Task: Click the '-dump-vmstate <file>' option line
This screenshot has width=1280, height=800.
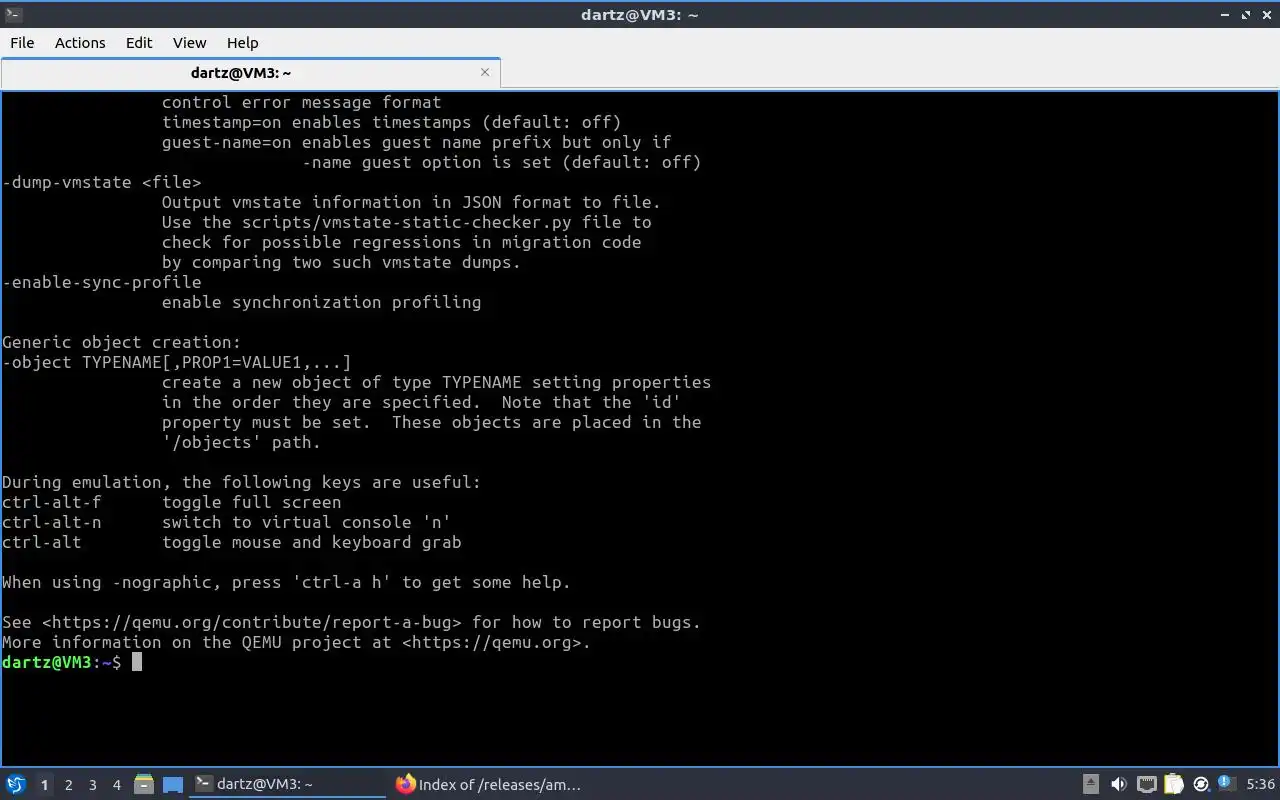Action: [x=102, y=182]
